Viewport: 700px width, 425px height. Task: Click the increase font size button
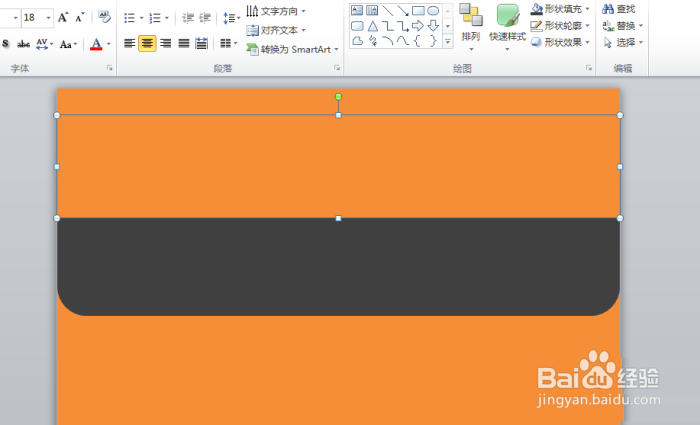pos(62,17)
